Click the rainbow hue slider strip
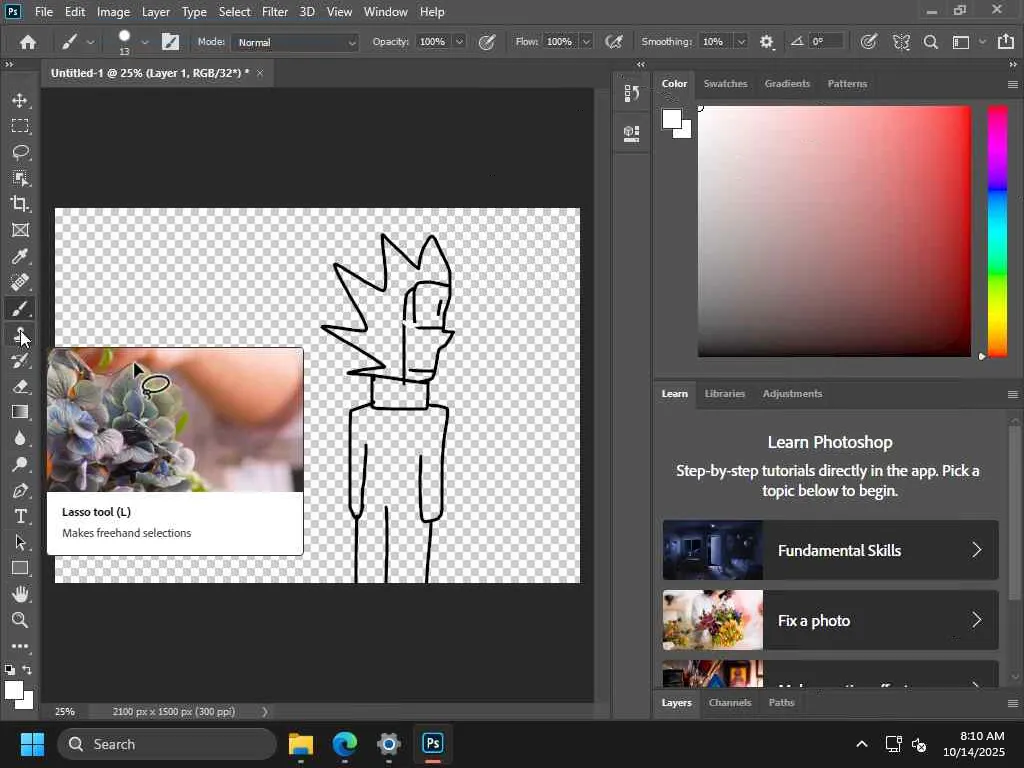The width and height of the screenshot is (1024, 768). pyautogui.click(x=997, y=230)
